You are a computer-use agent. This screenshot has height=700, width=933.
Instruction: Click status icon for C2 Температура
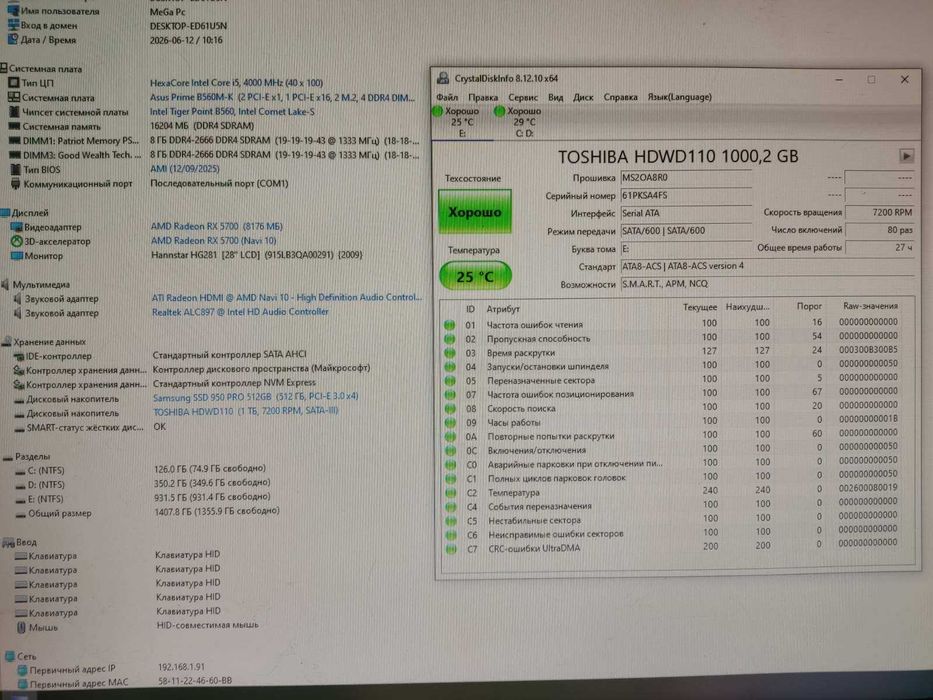pos(451,493)
